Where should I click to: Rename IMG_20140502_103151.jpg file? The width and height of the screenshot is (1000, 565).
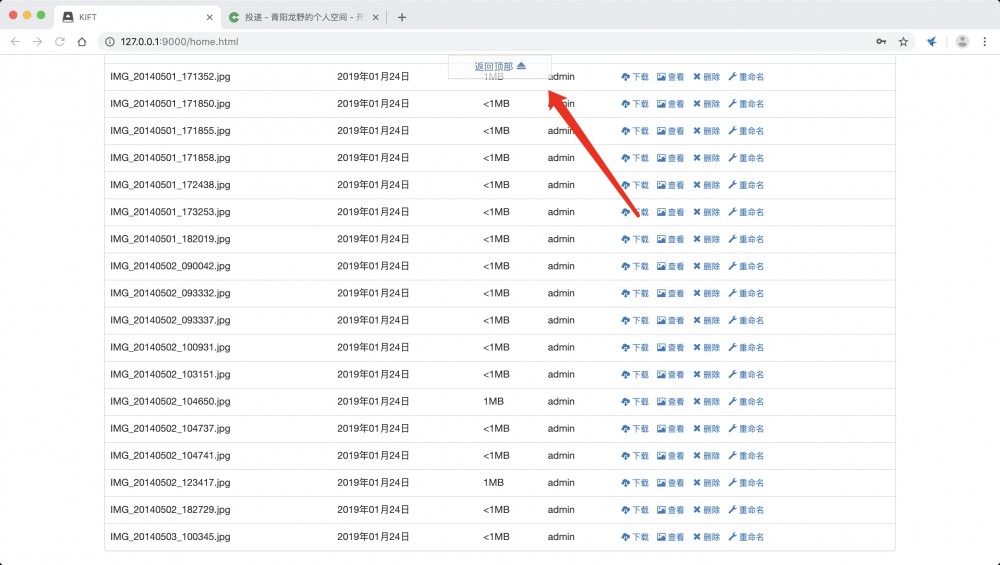pyautogui.click(x=746, y=374)
